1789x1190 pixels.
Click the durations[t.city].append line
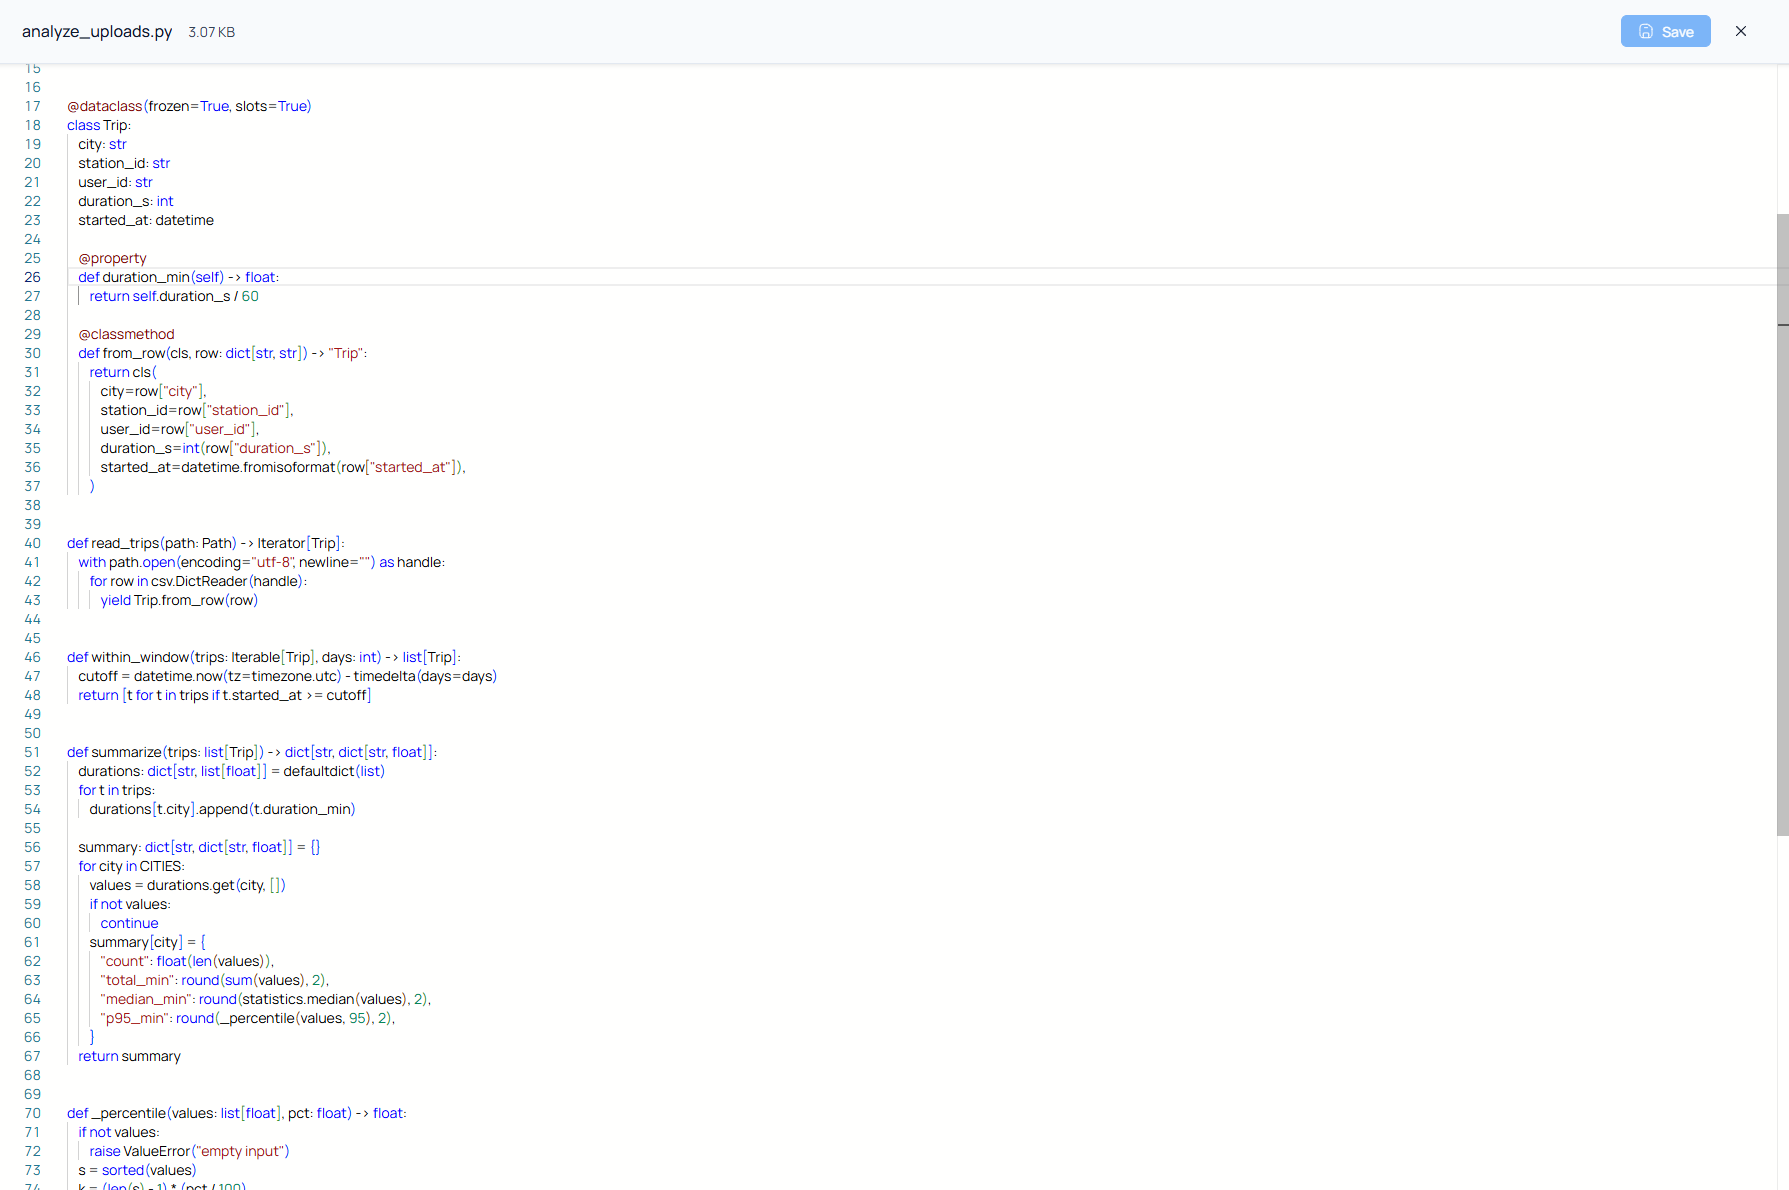click(222, 809)
